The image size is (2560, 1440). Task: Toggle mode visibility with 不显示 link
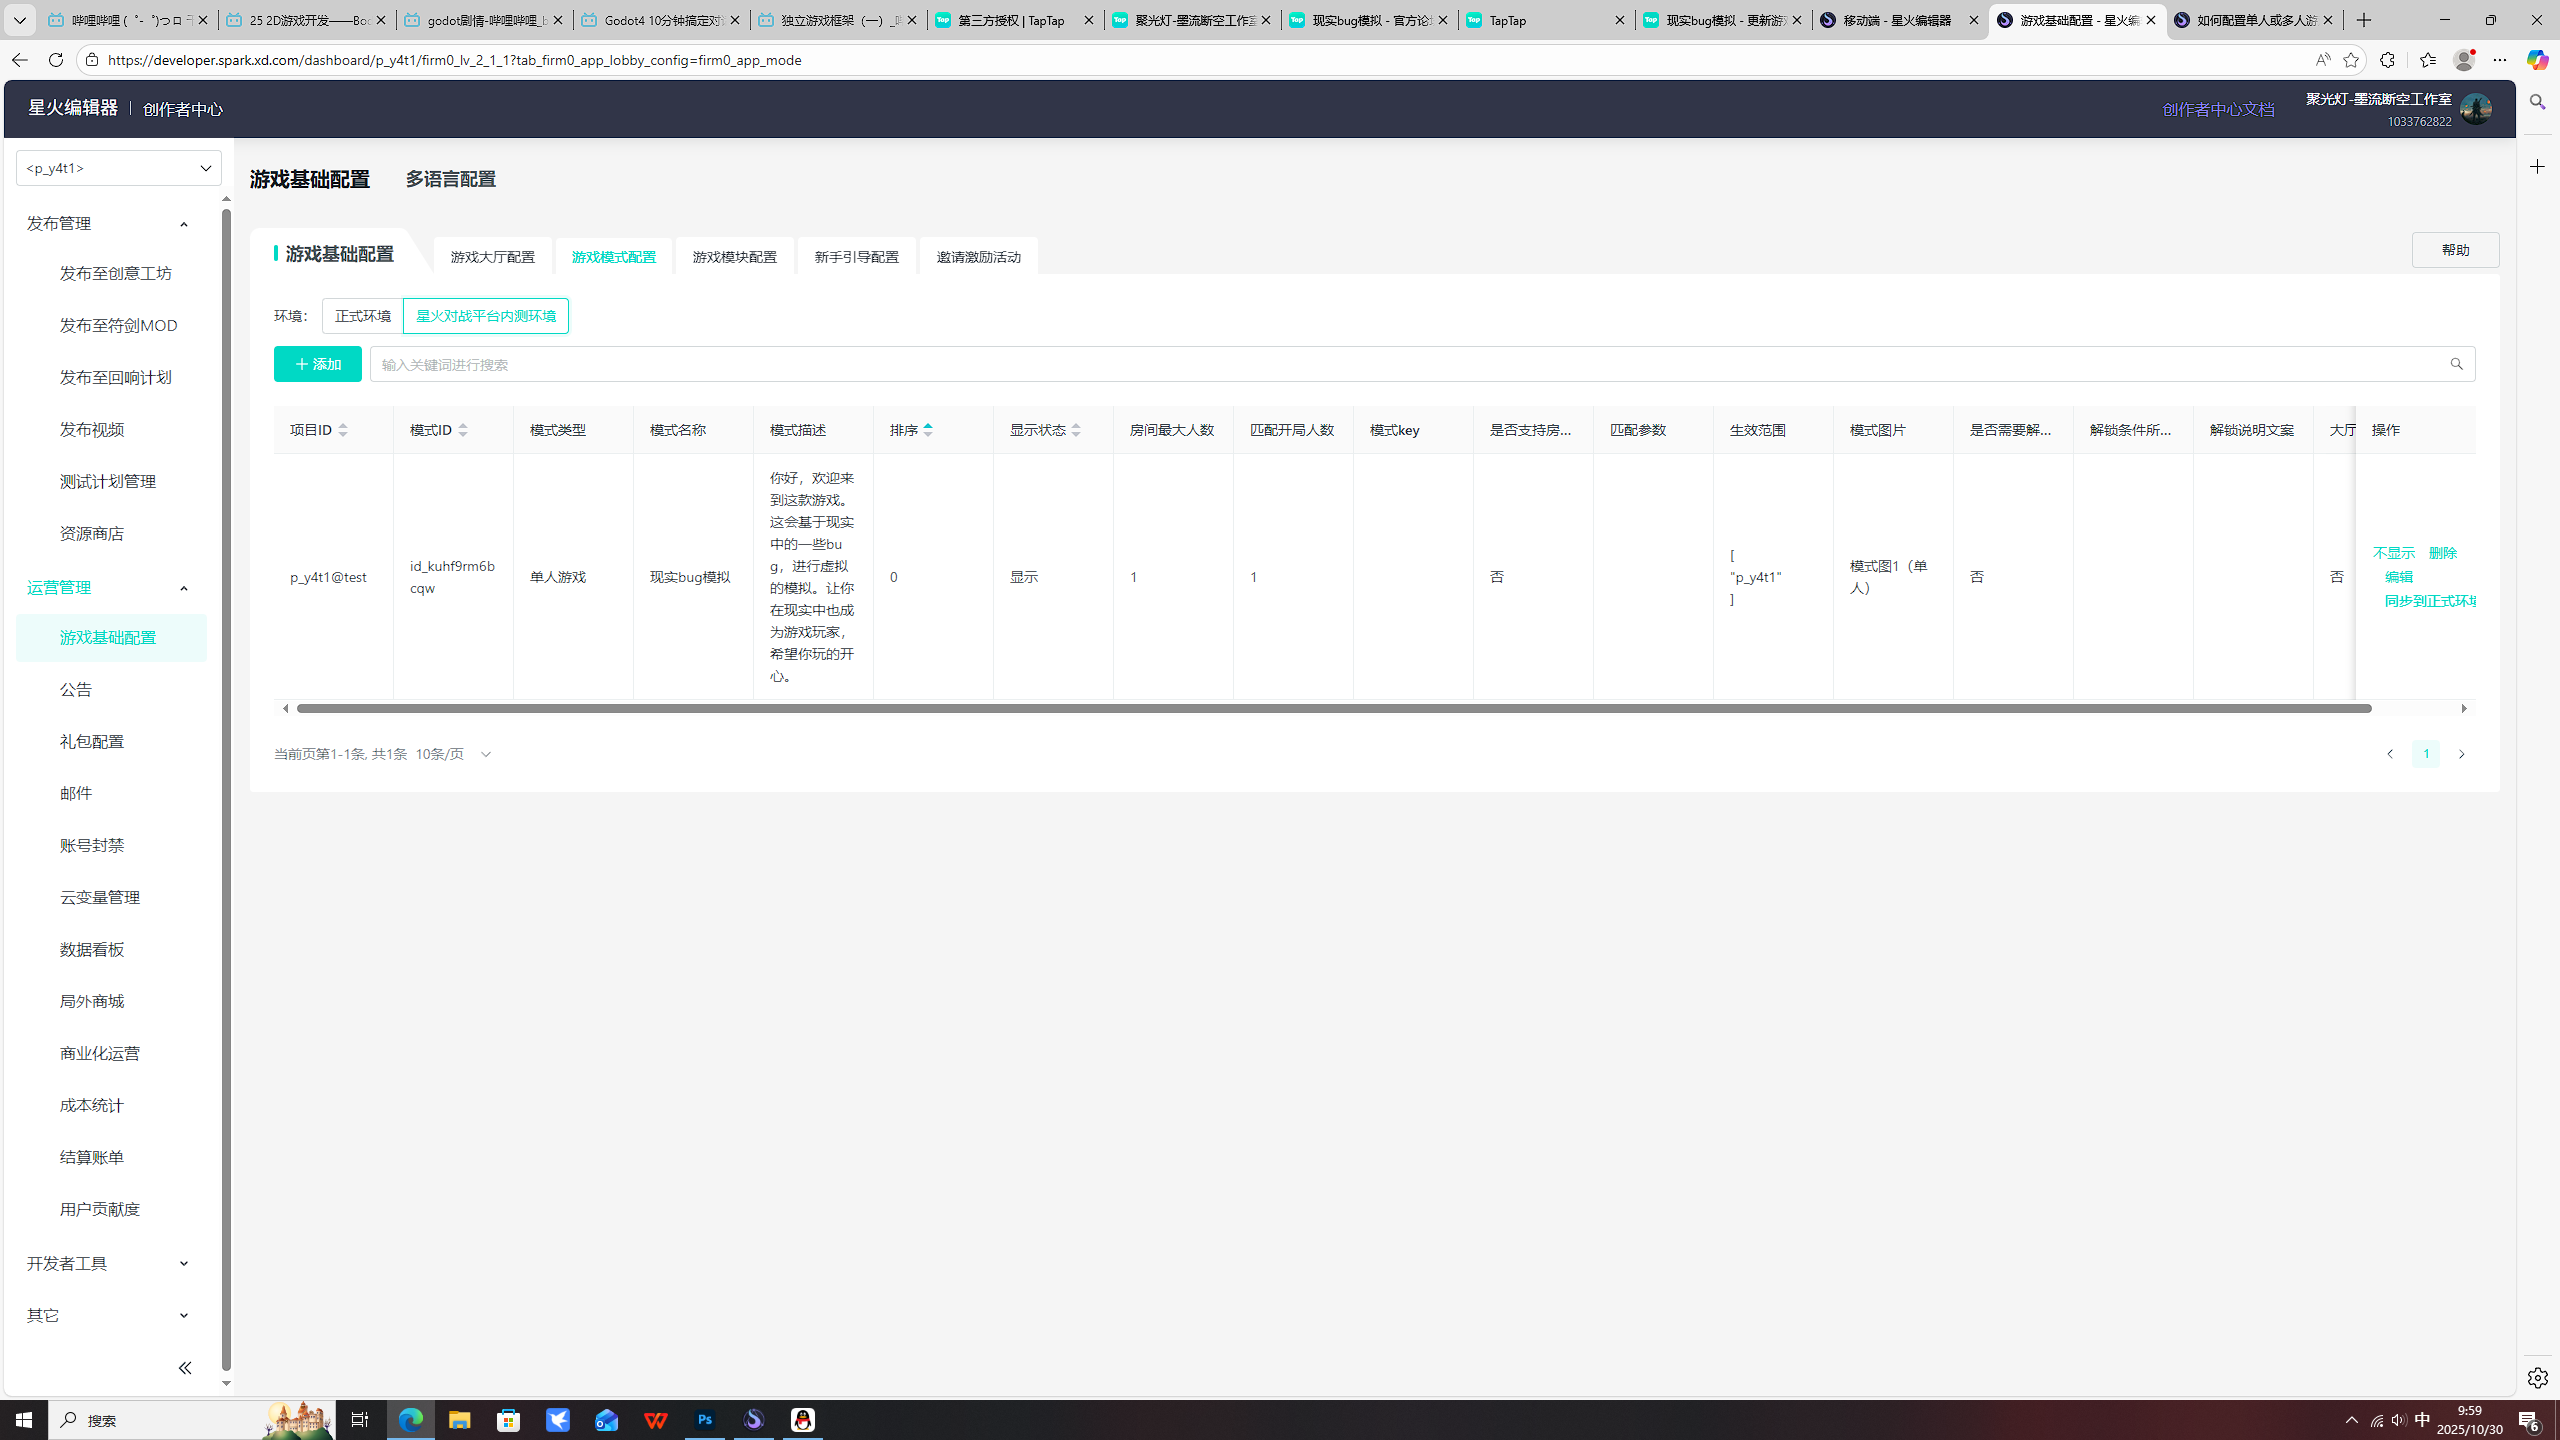tap(2394, 553)
